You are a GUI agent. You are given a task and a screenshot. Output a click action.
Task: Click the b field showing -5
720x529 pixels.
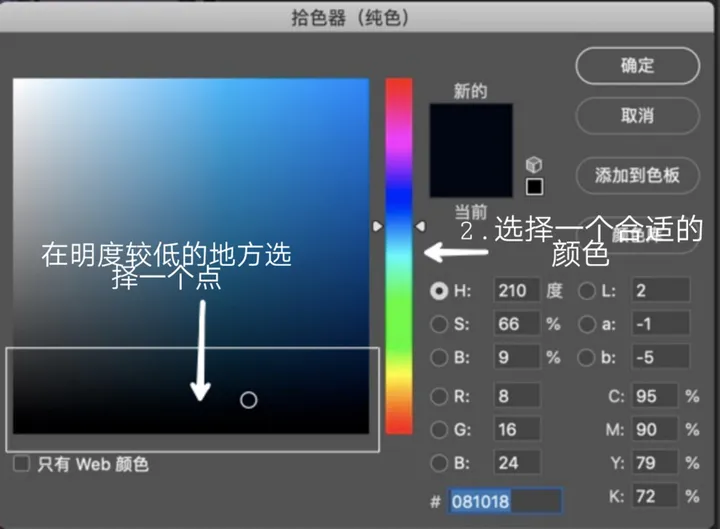point(660,357)
